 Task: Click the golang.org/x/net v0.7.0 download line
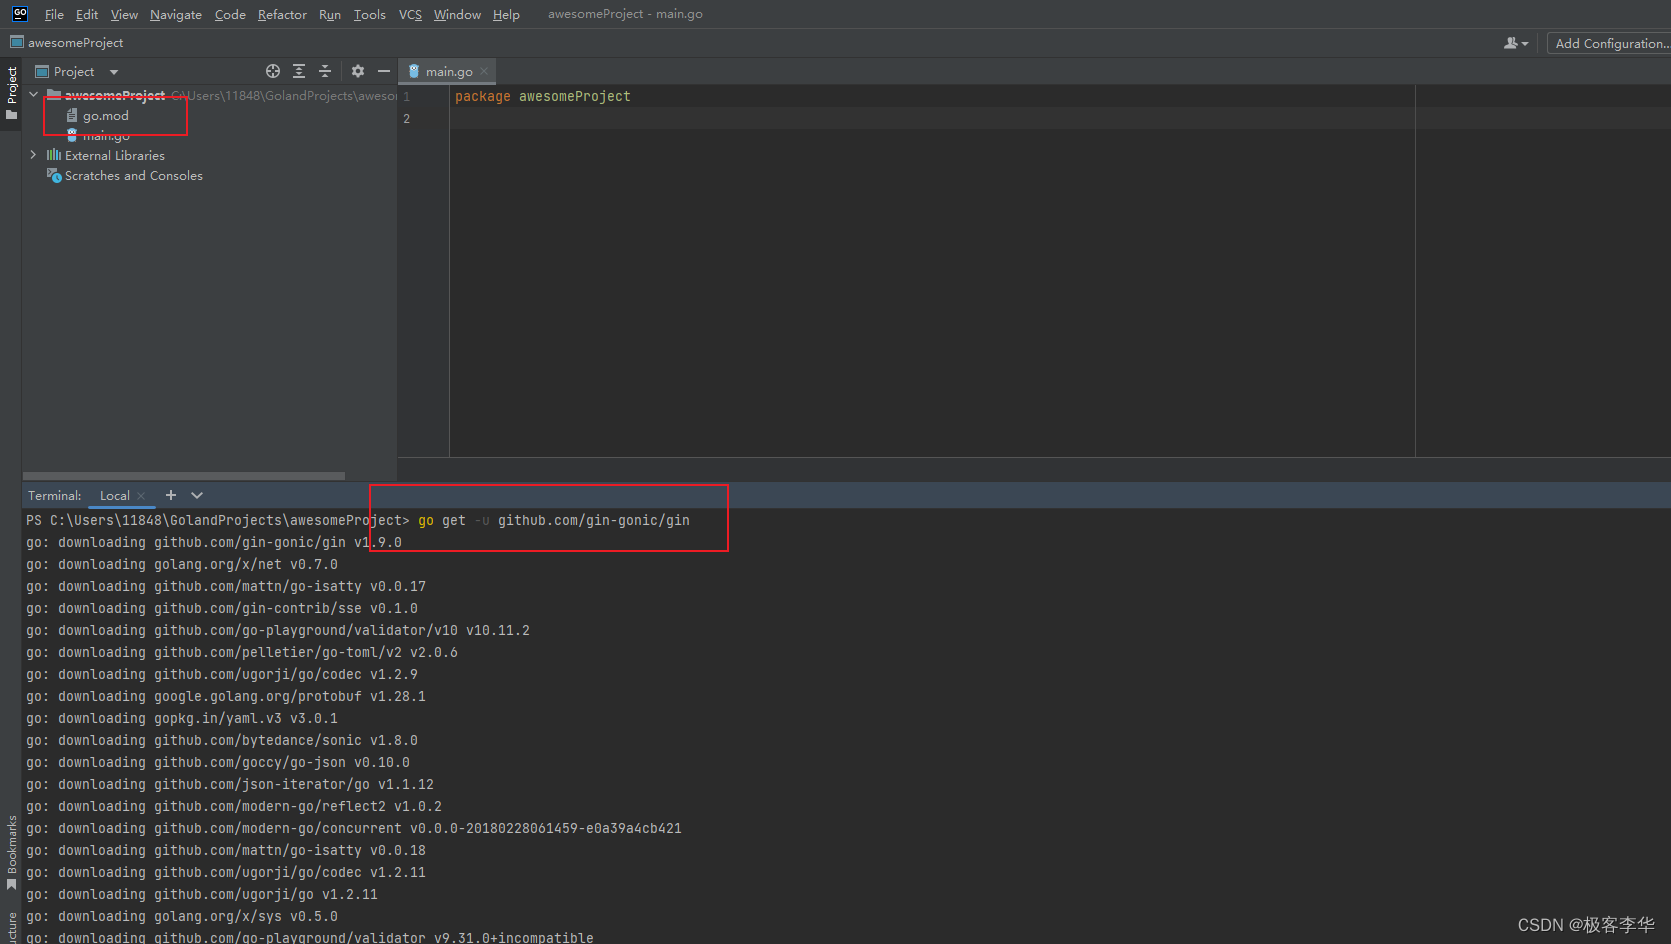tap(182, 565)
